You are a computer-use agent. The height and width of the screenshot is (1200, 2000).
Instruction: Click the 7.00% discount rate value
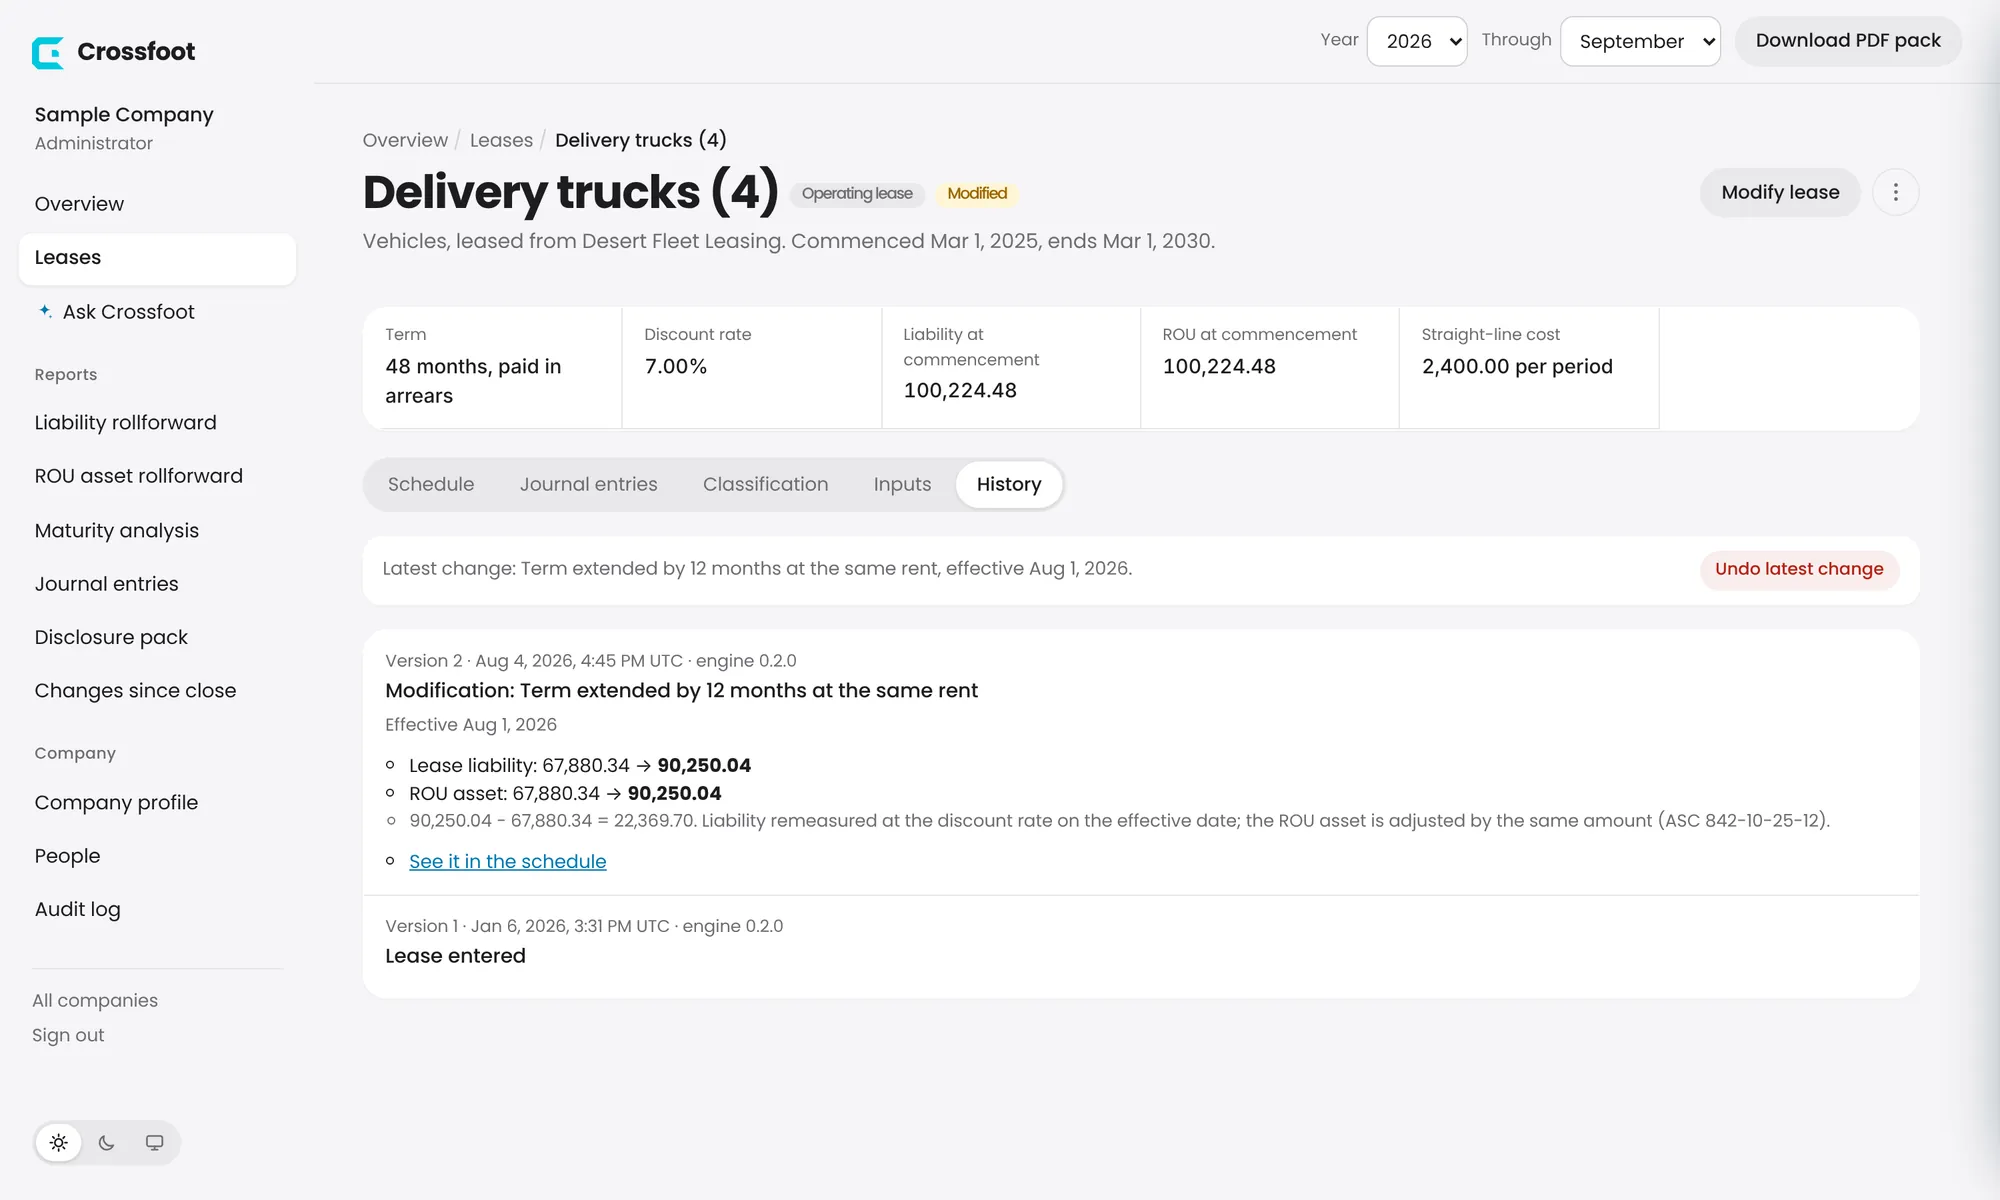coord(676,366)
